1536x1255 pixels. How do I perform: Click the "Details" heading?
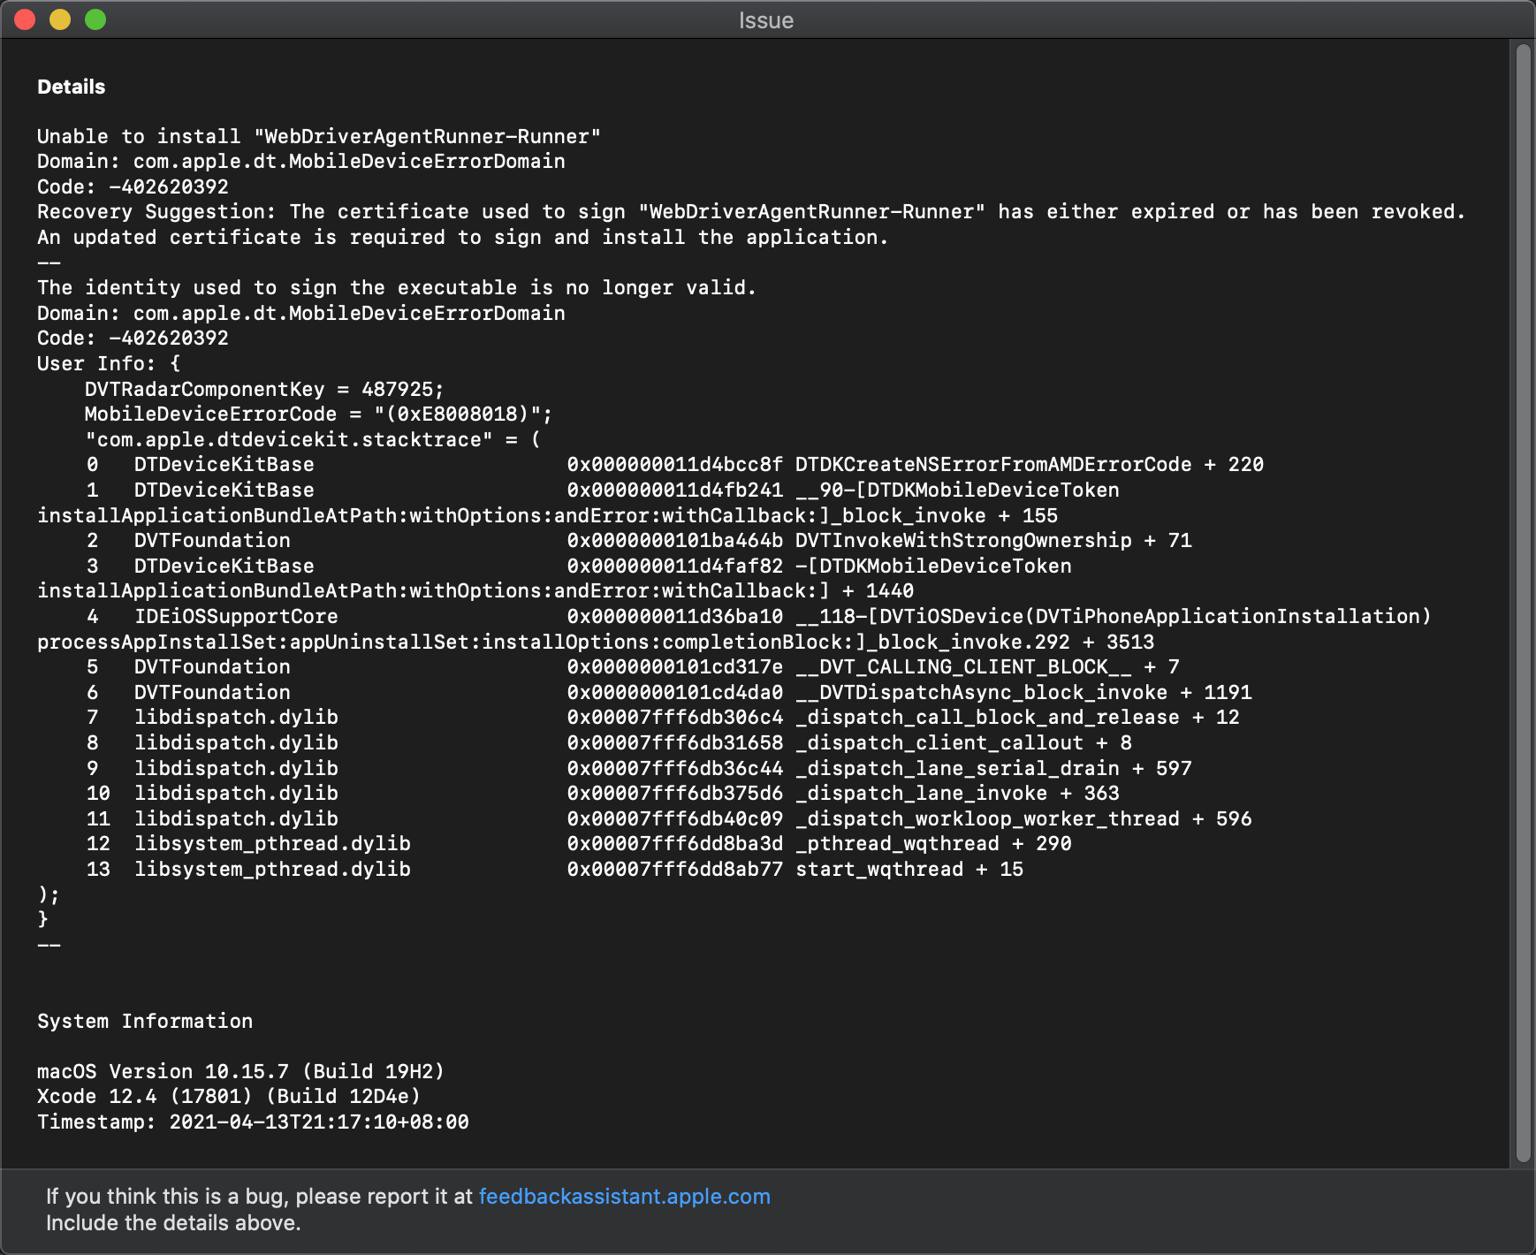coord(71,87)
